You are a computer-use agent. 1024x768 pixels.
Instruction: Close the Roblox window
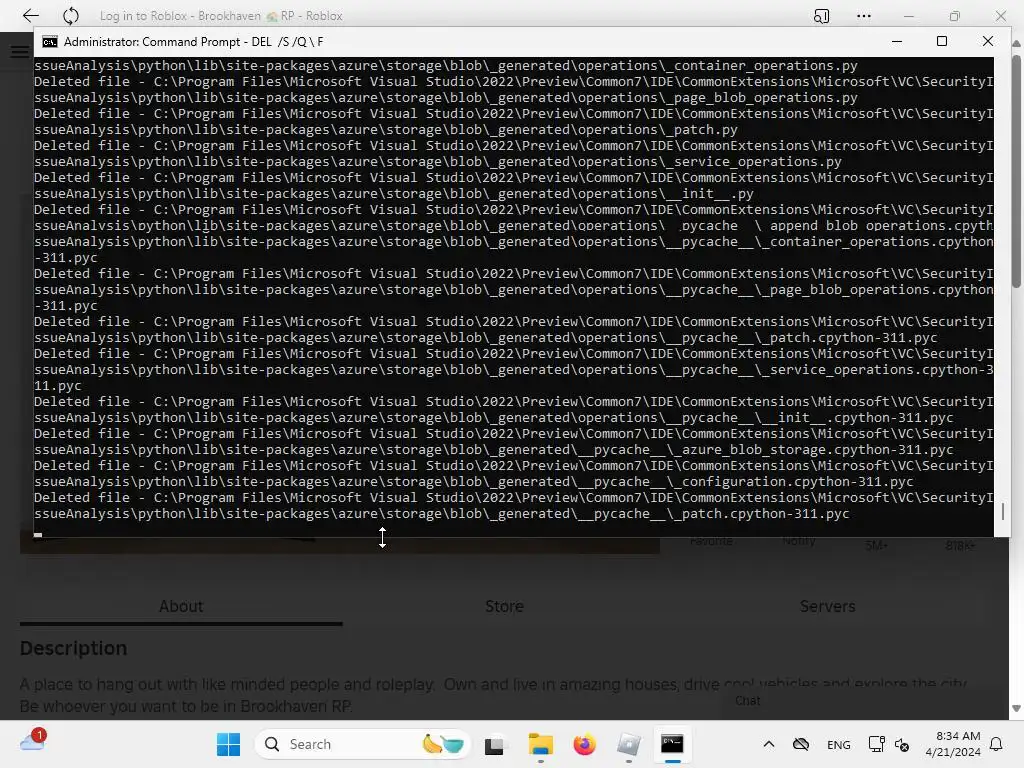coord(1000,16)
